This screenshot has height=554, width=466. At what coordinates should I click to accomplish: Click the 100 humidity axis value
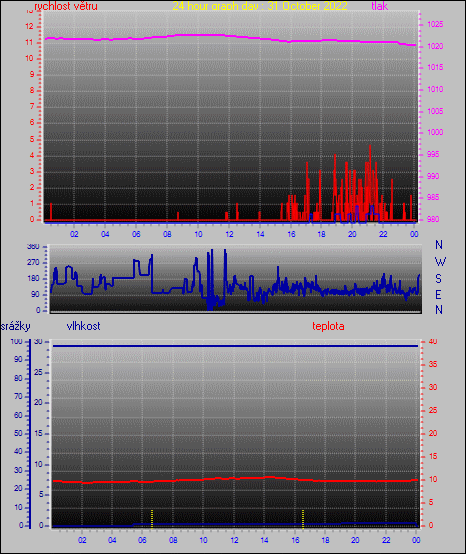(17, 342)
